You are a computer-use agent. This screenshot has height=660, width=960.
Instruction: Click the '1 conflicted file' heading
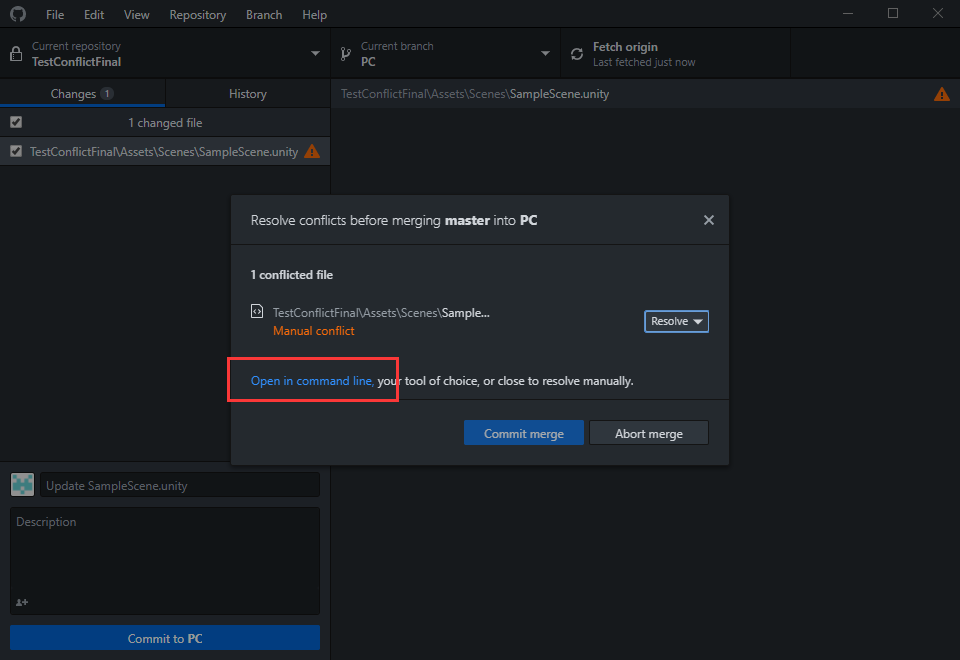click(x=291, y=275)
